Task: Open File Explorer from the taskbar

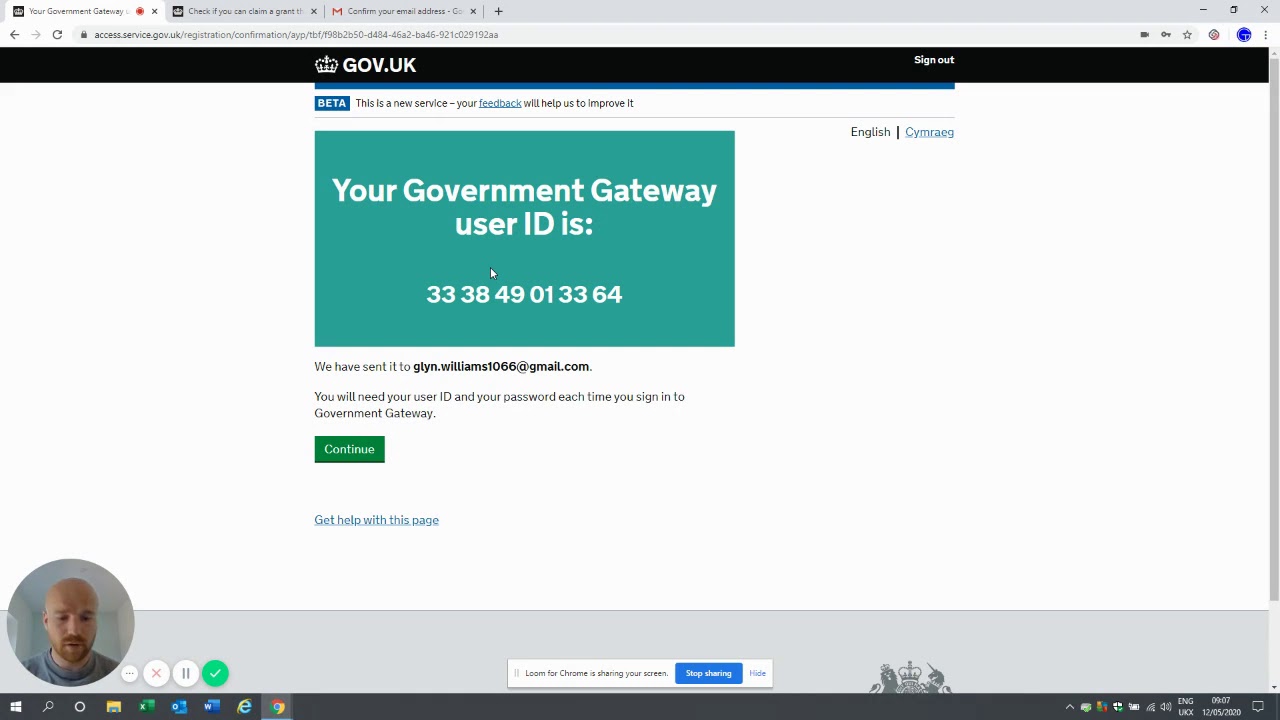Action: (x=113, y=707)
